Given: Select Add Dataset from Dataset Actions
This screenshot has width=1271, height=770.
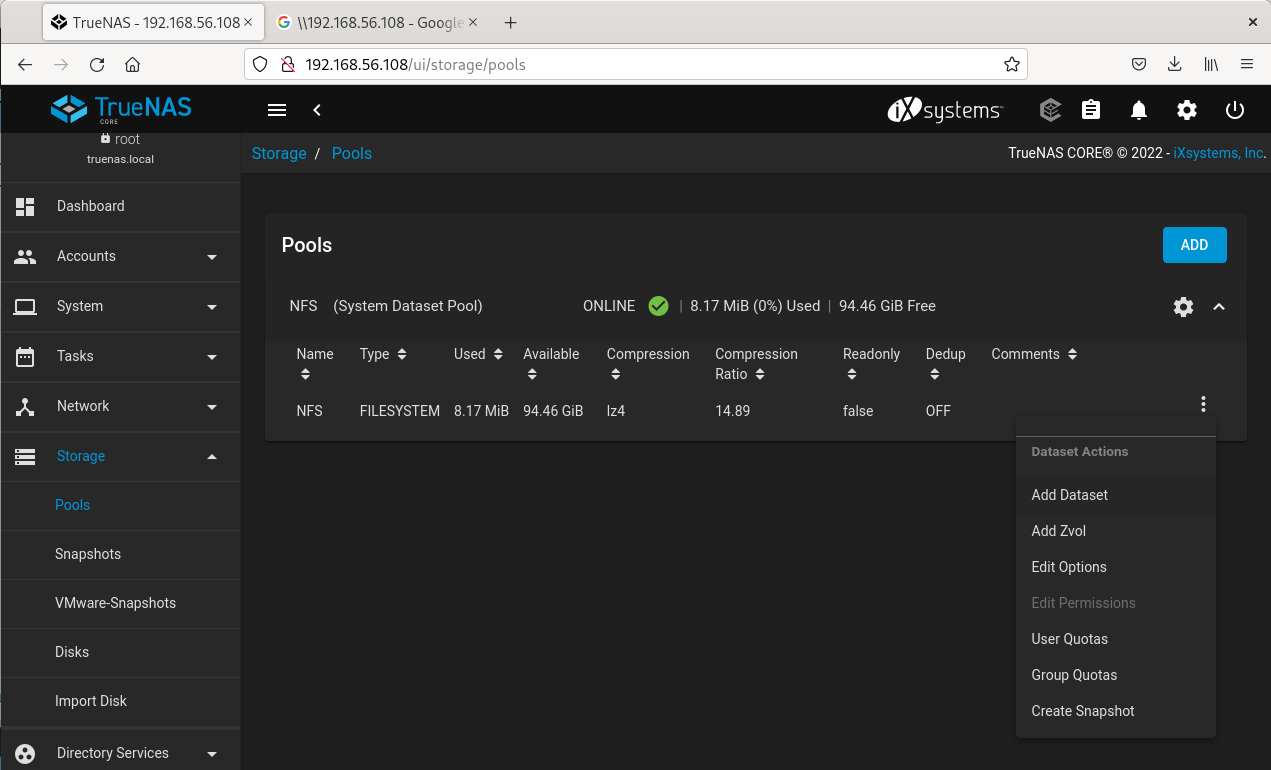Looking at the screenshot, I should tap(1069, 495).
